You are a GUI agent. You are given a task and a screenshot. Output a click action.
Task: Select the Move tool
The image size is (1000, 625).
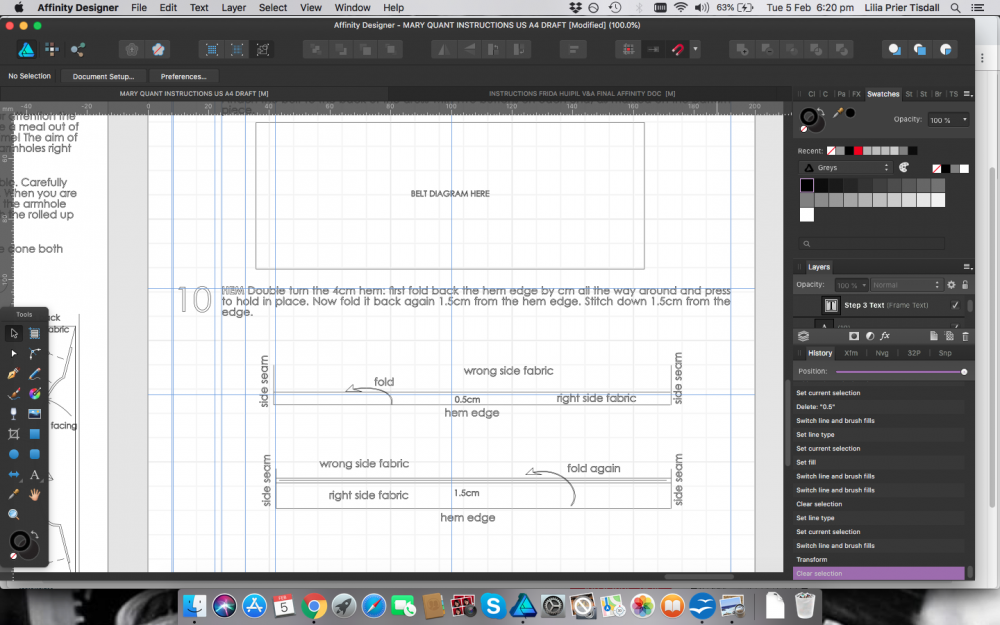[13, 333]
